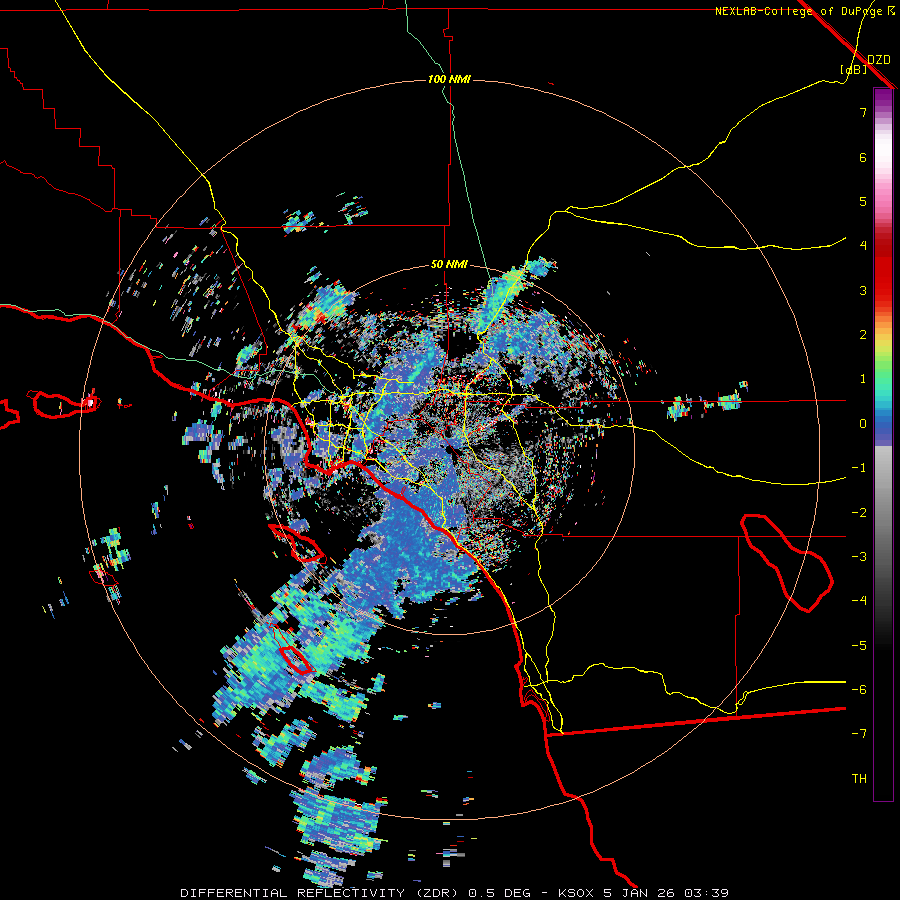The height and width of the screenshot is (900, 900).
Task: Click the scale value 1
Action: point(863,379)
